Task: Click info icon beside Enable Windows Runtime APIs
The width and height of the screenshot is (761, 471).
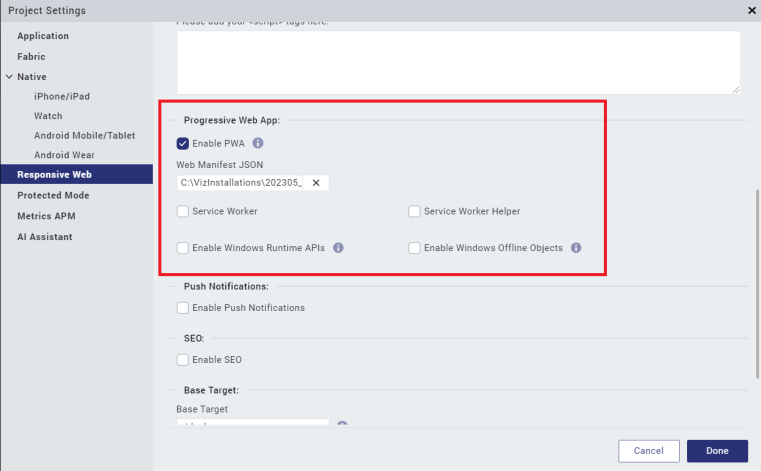Action: coord(338,248)
